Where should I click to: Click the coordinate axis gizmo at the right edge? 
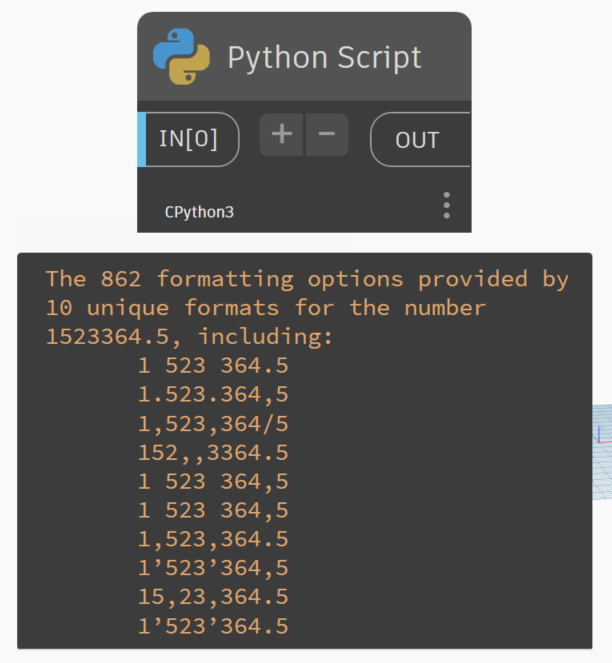click(x=600, y=434)
